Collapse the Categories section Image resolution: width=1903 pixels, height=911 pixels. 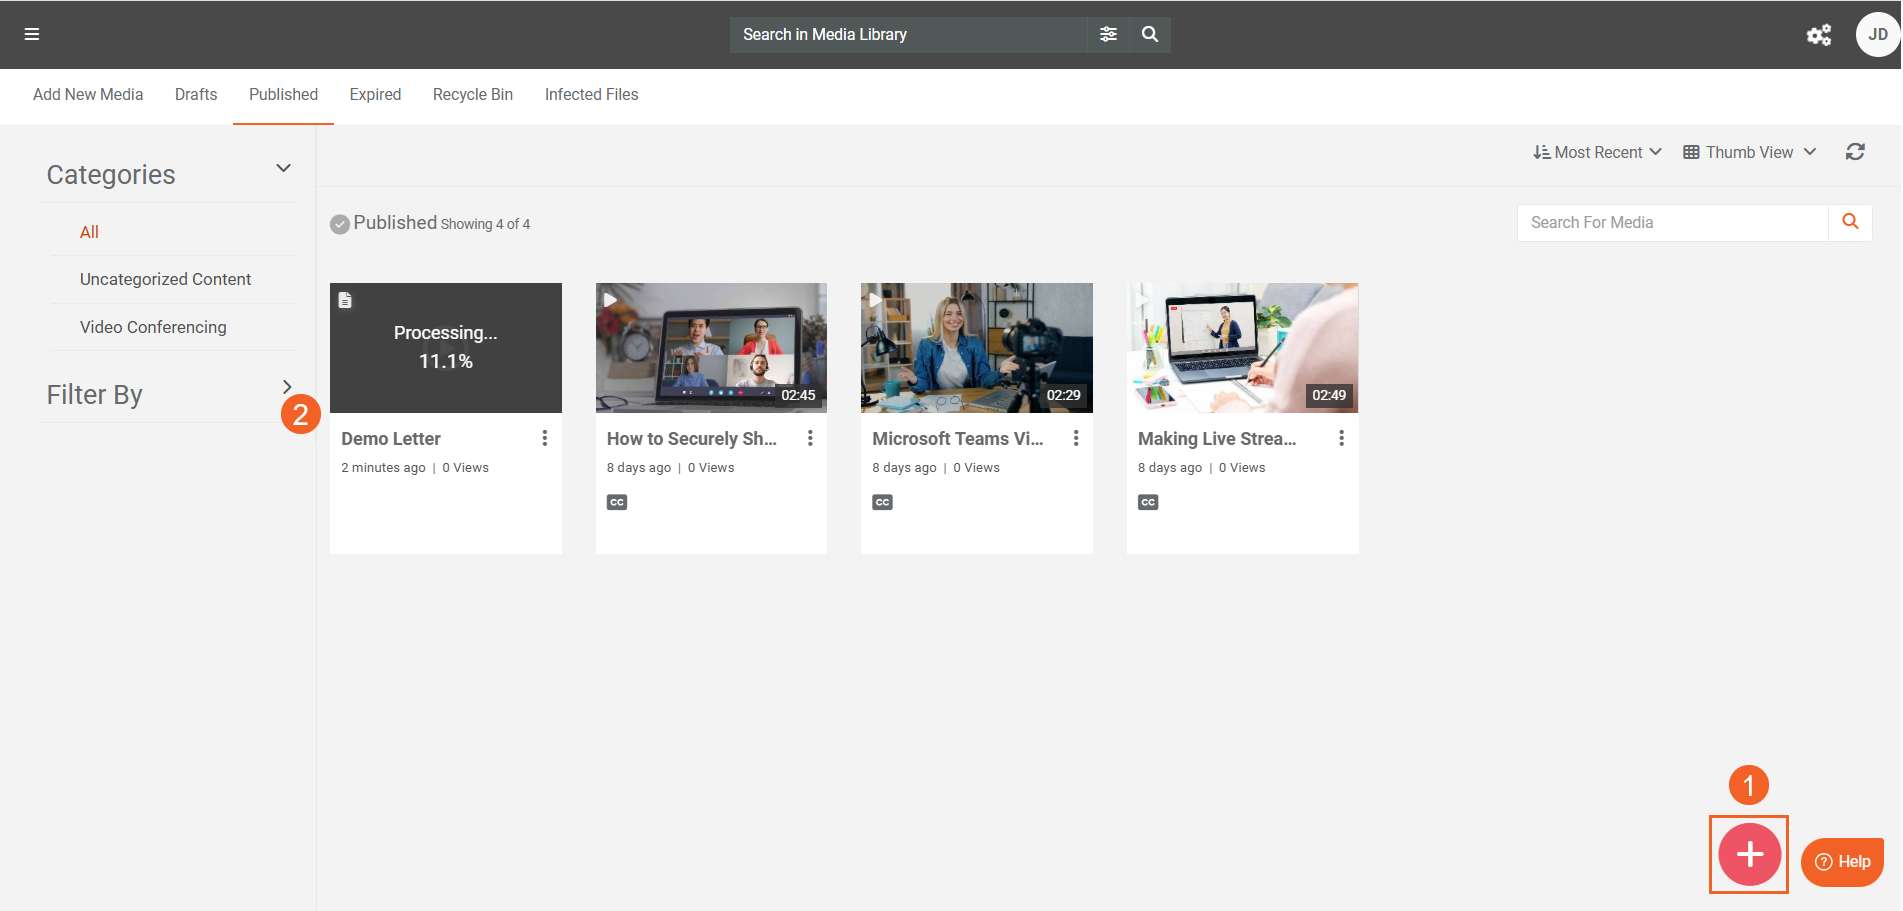[283, 168]
